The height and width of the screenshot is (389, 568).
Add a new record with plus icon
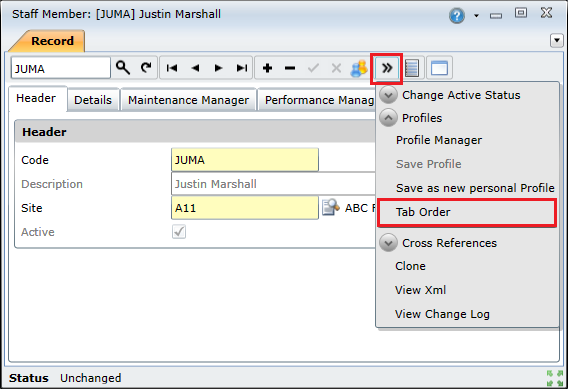click(x=267, y=68)
